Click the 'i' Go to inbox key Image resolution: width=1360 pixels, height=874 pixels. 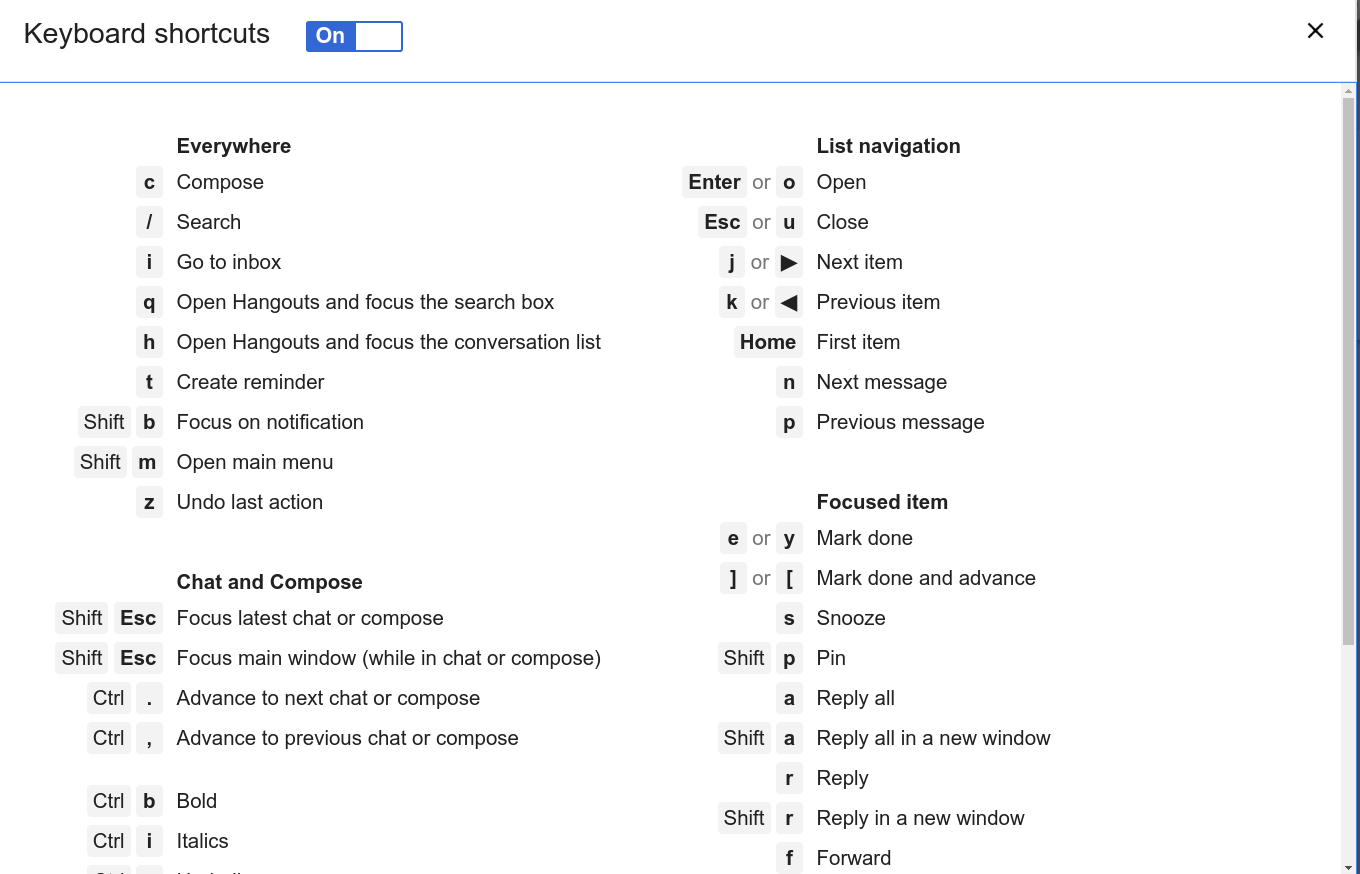point(149,262)
